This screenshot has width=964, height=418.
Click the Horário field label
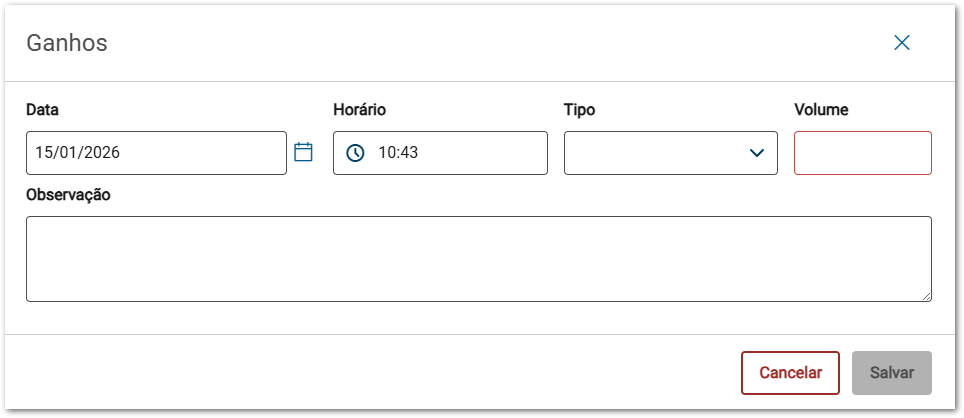point(359,110)
